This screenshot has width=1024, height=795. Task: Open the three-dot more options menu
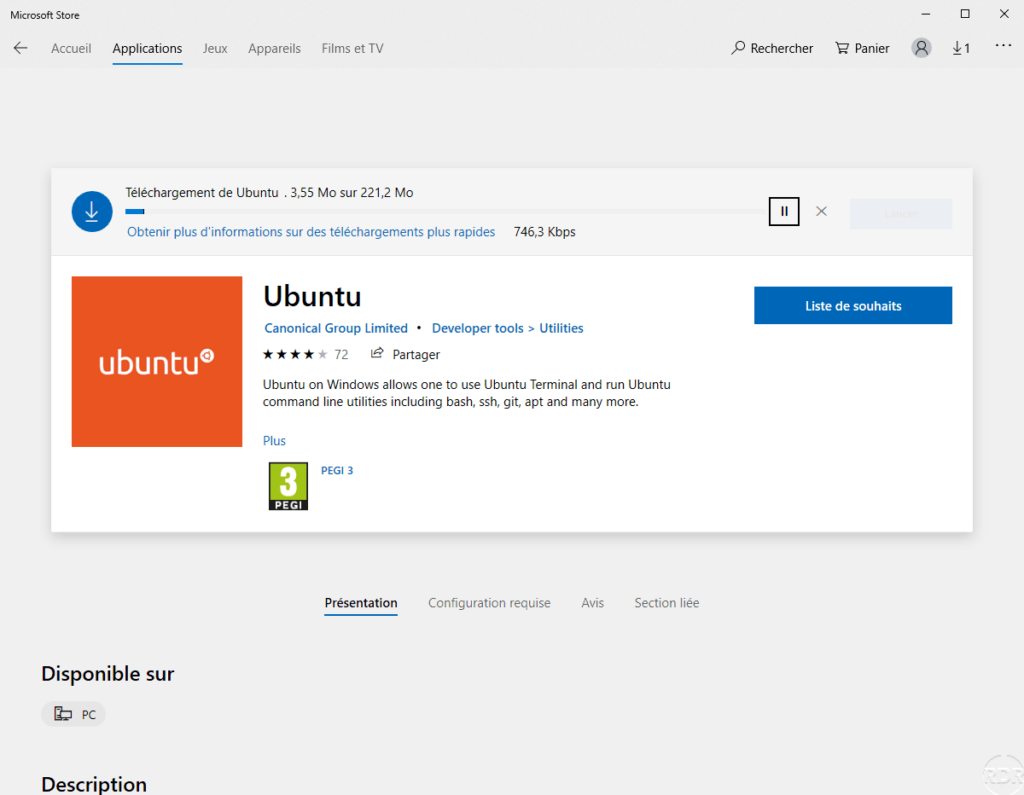1003,46
